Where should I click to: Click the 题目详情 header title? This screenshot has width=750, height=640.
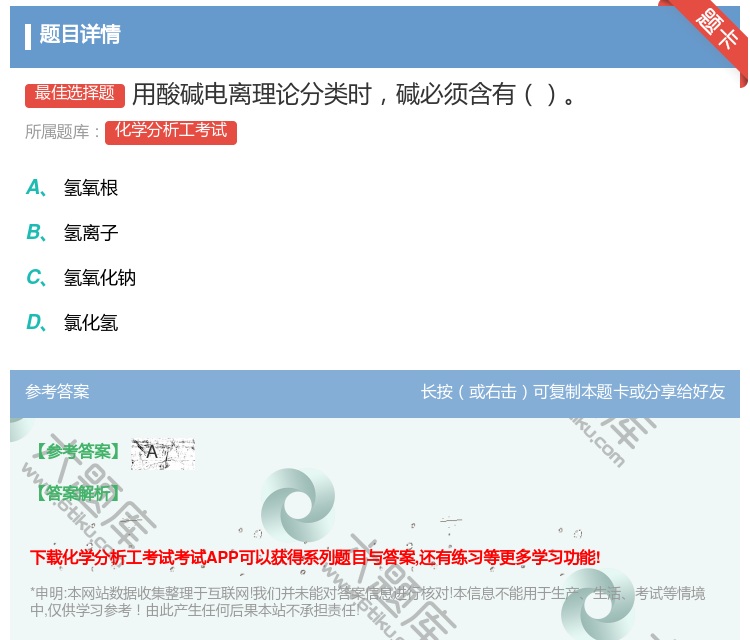[x=80, y=34]
